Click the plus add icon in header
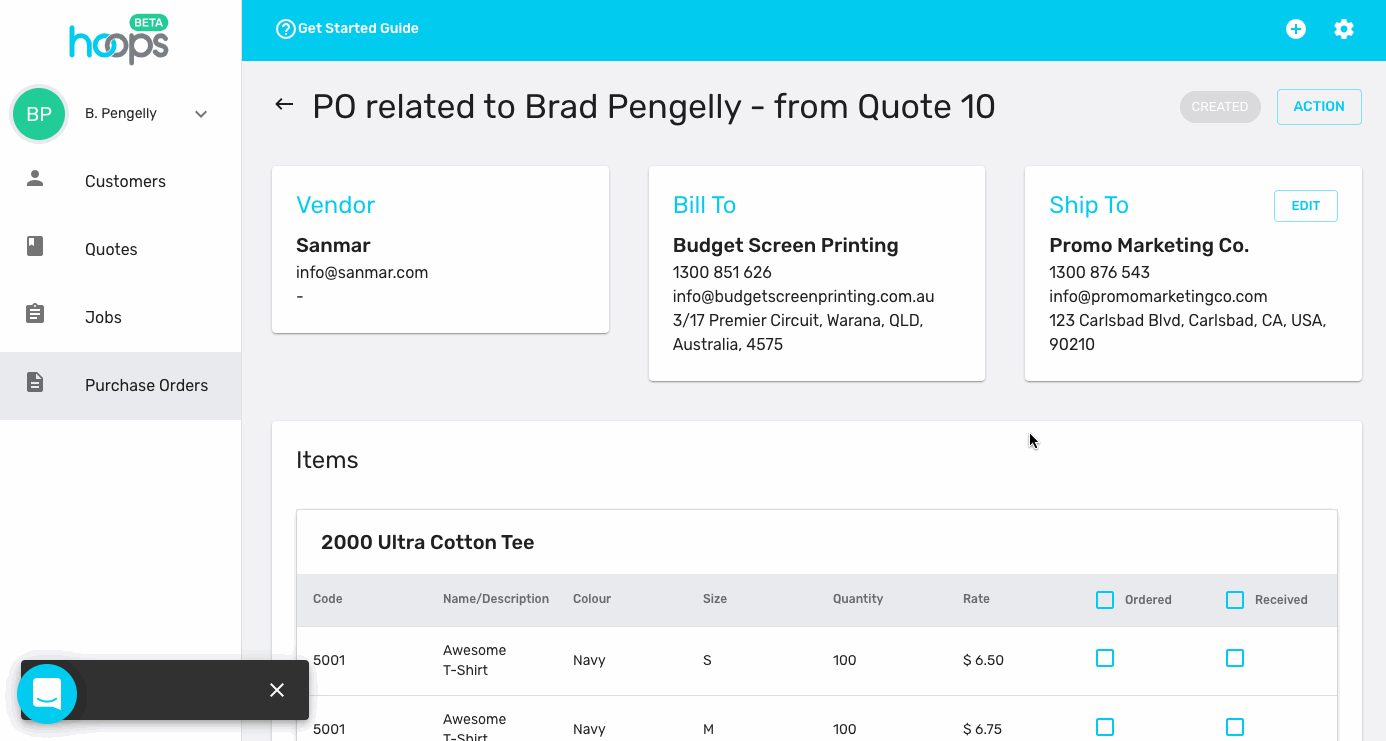 (x=1296, y=29)
